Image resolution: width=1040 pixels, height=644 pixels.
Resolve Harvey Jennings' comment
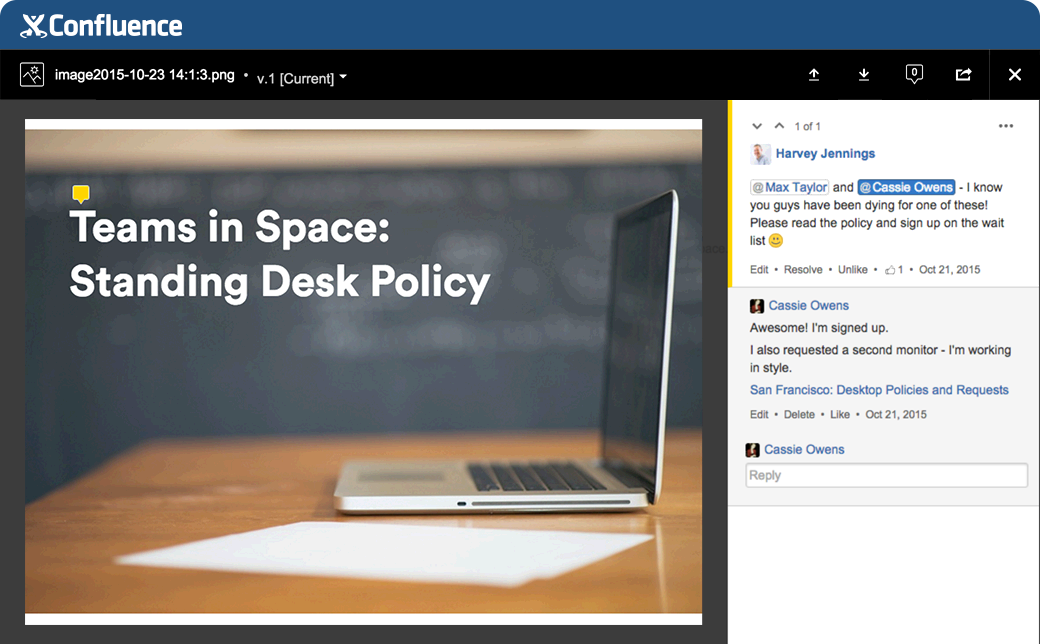(803, 270)
